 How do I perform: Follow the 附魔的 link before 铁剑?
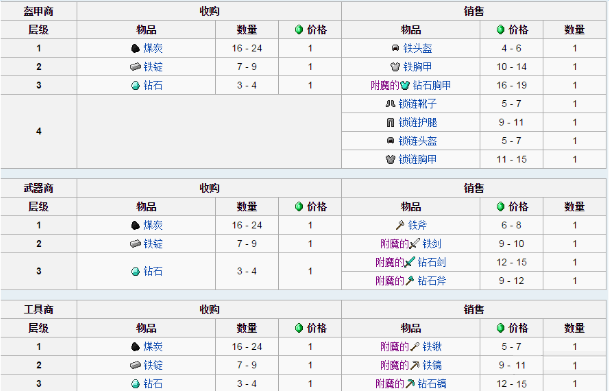[395, 244]
